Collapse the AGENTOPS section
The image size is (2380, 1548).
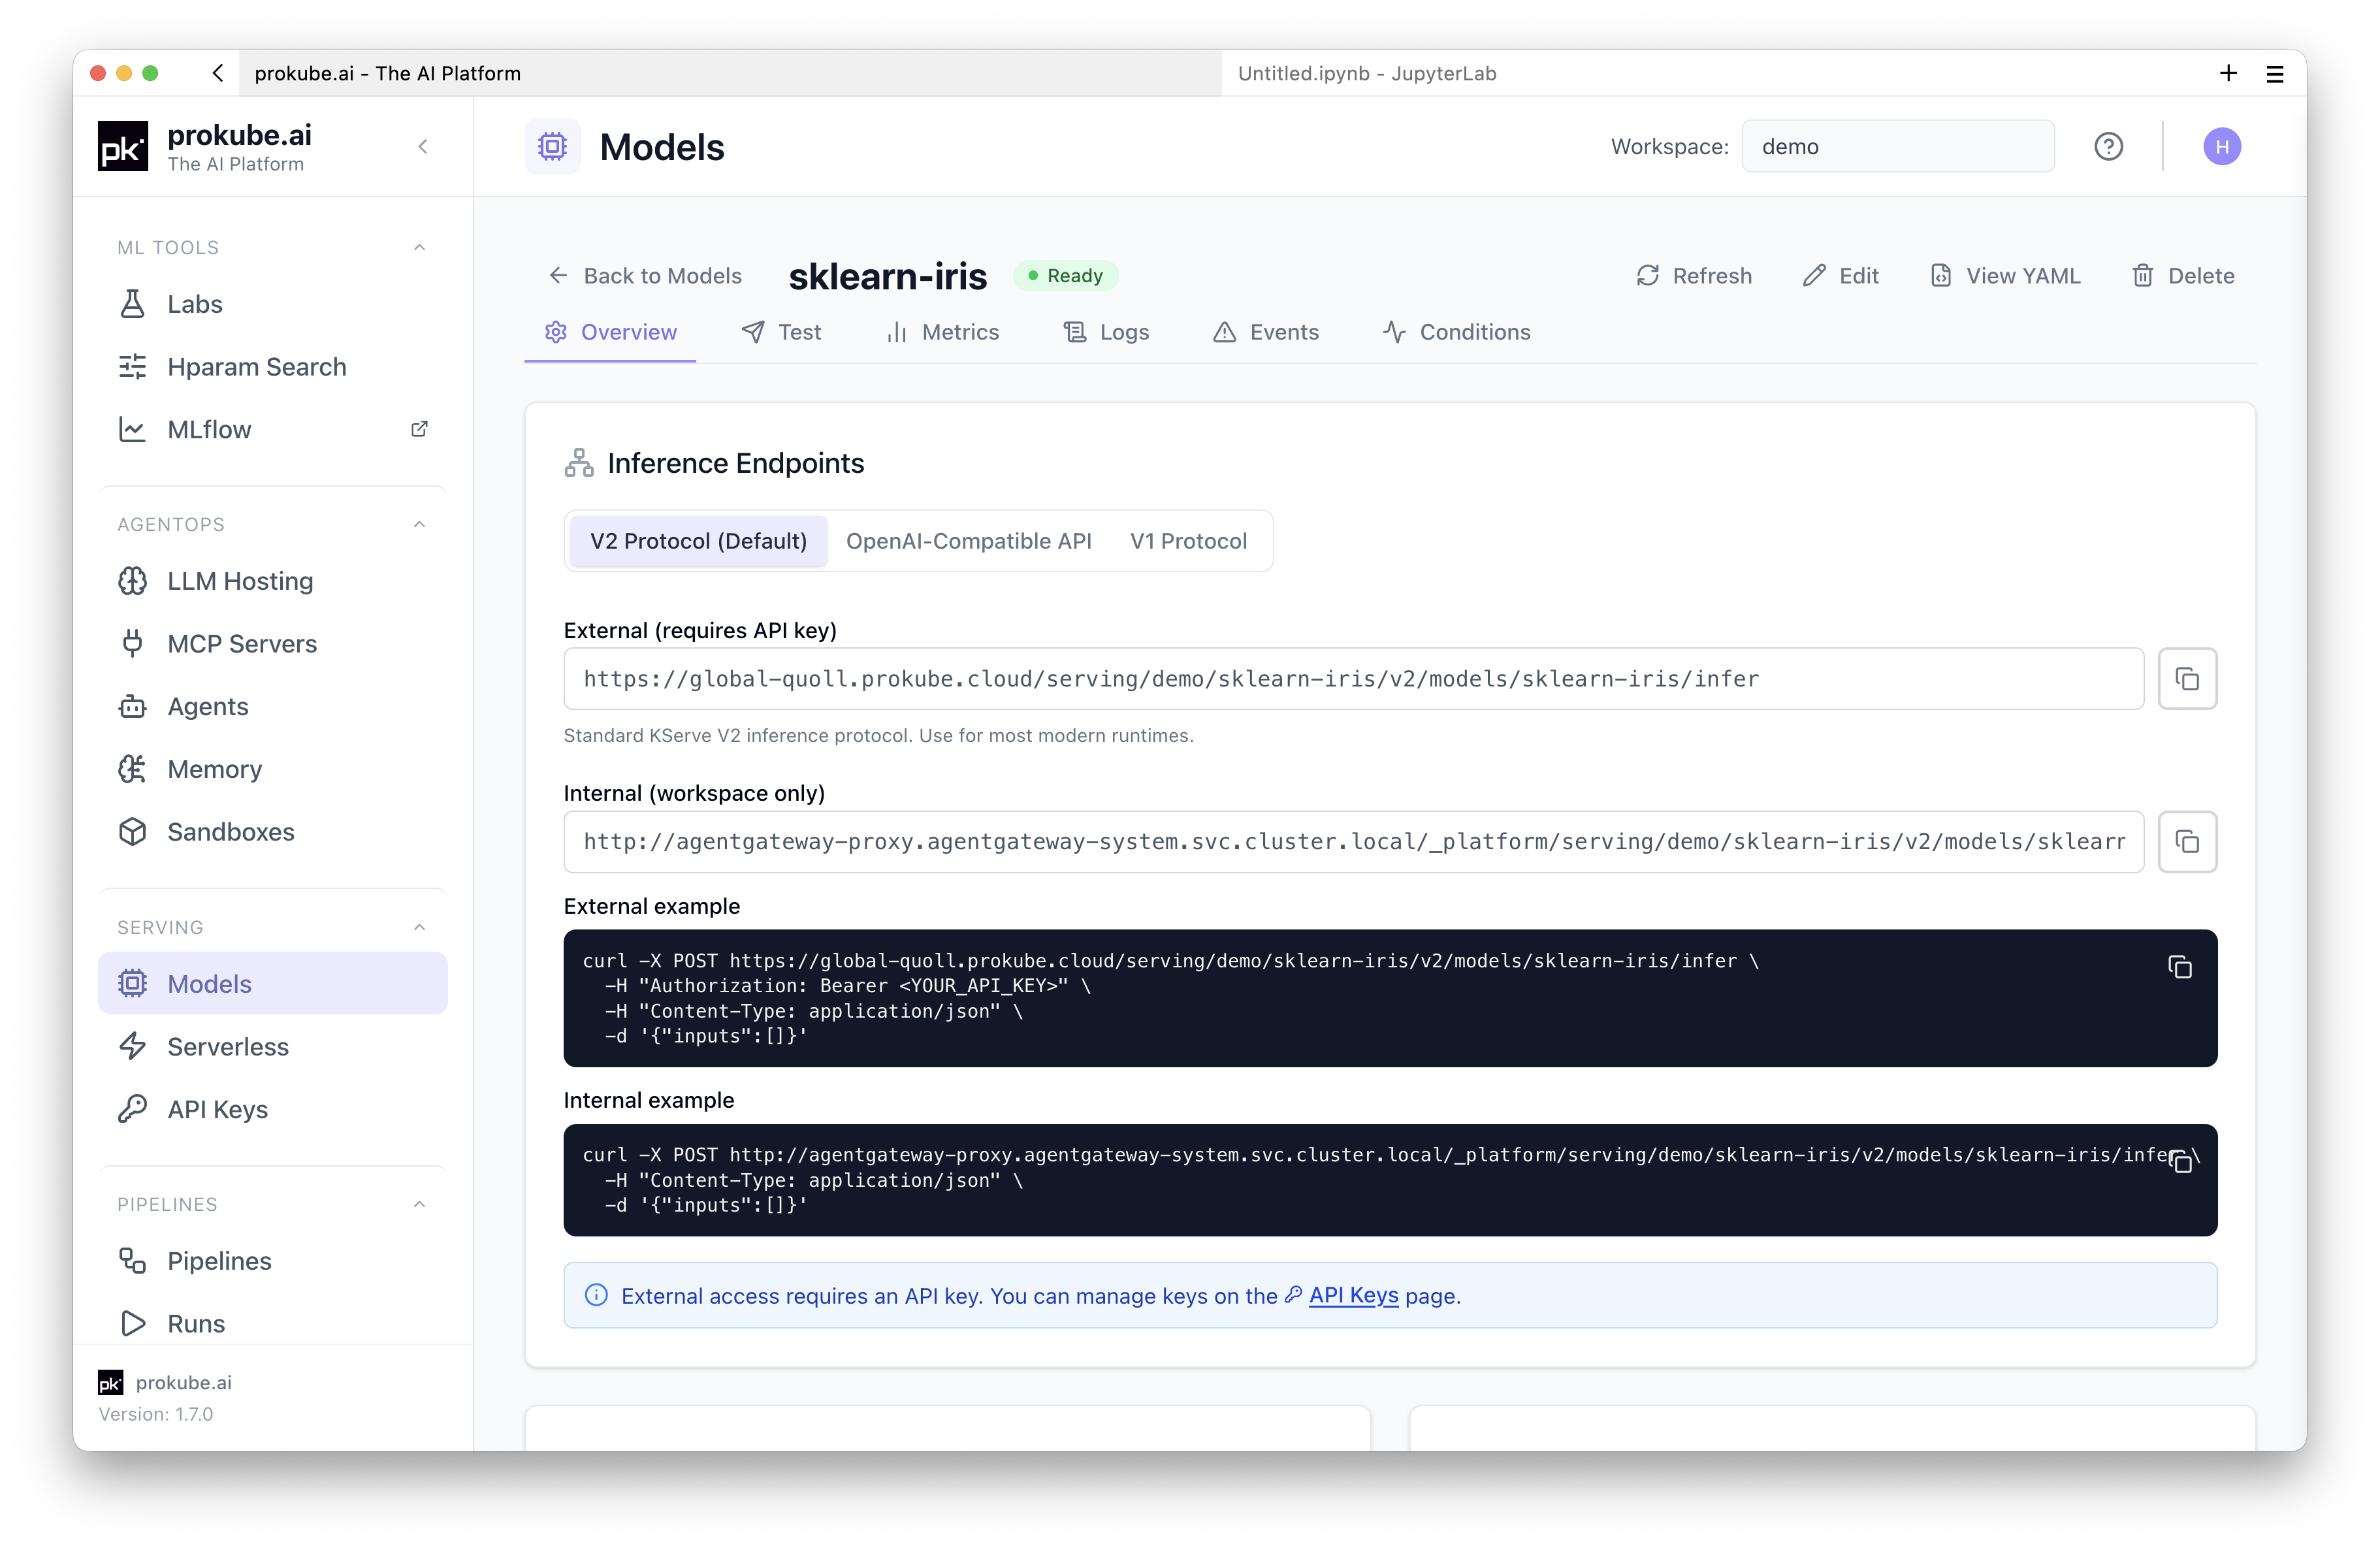pyautogui.click(x=420, y=525)
